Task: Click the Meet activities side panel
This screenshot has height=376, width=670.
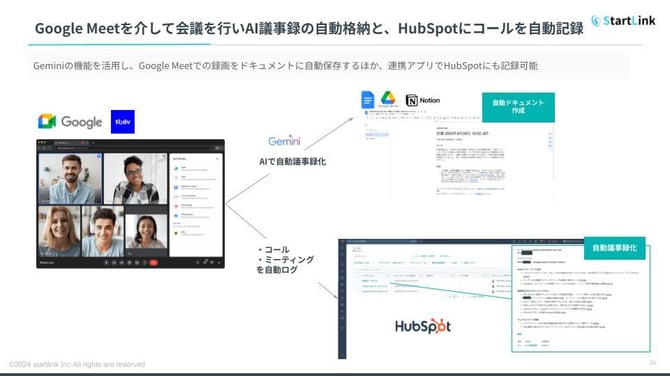Action: click(196, 205)
